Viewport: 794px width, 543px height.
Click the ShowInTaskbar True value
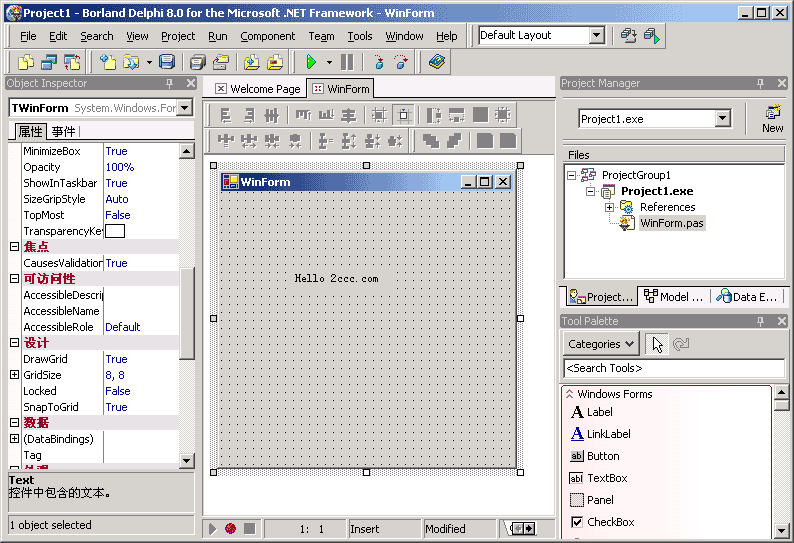(116, 183)
